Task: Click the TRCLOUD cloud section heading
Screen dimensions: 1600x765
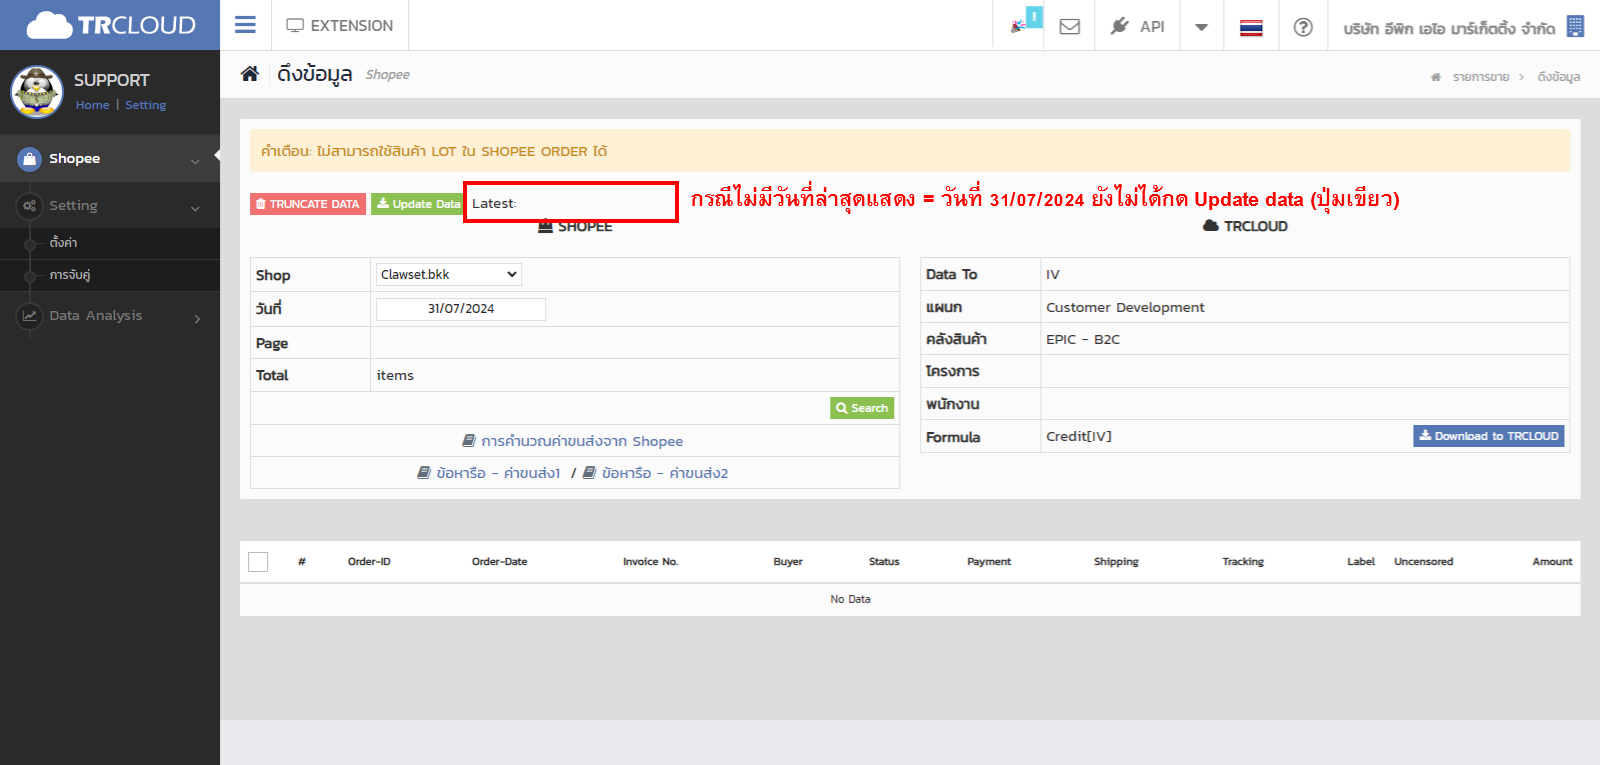Action: 1245,226
